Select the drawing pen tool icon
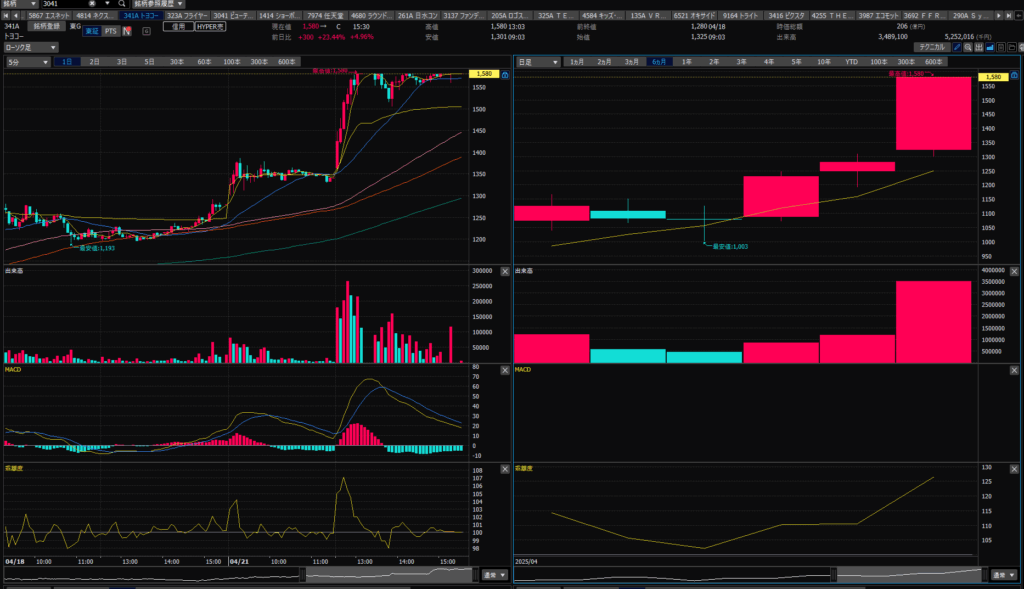 click(957, 47)
